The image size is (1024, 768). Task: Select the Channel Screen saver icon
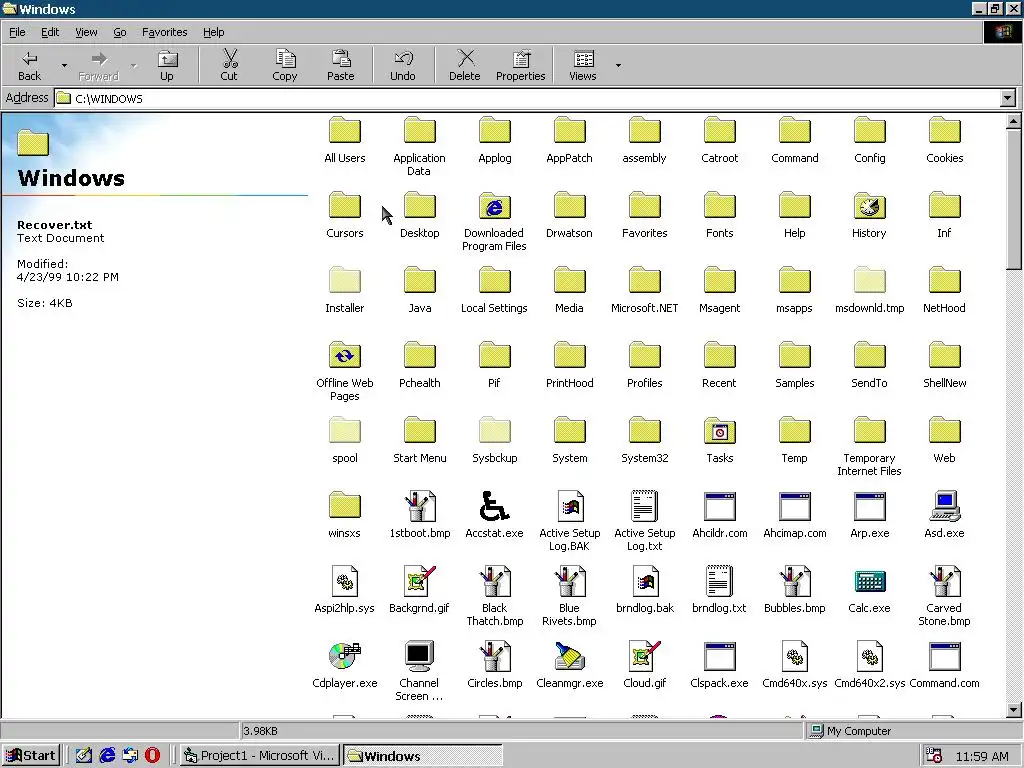(419, 657)
